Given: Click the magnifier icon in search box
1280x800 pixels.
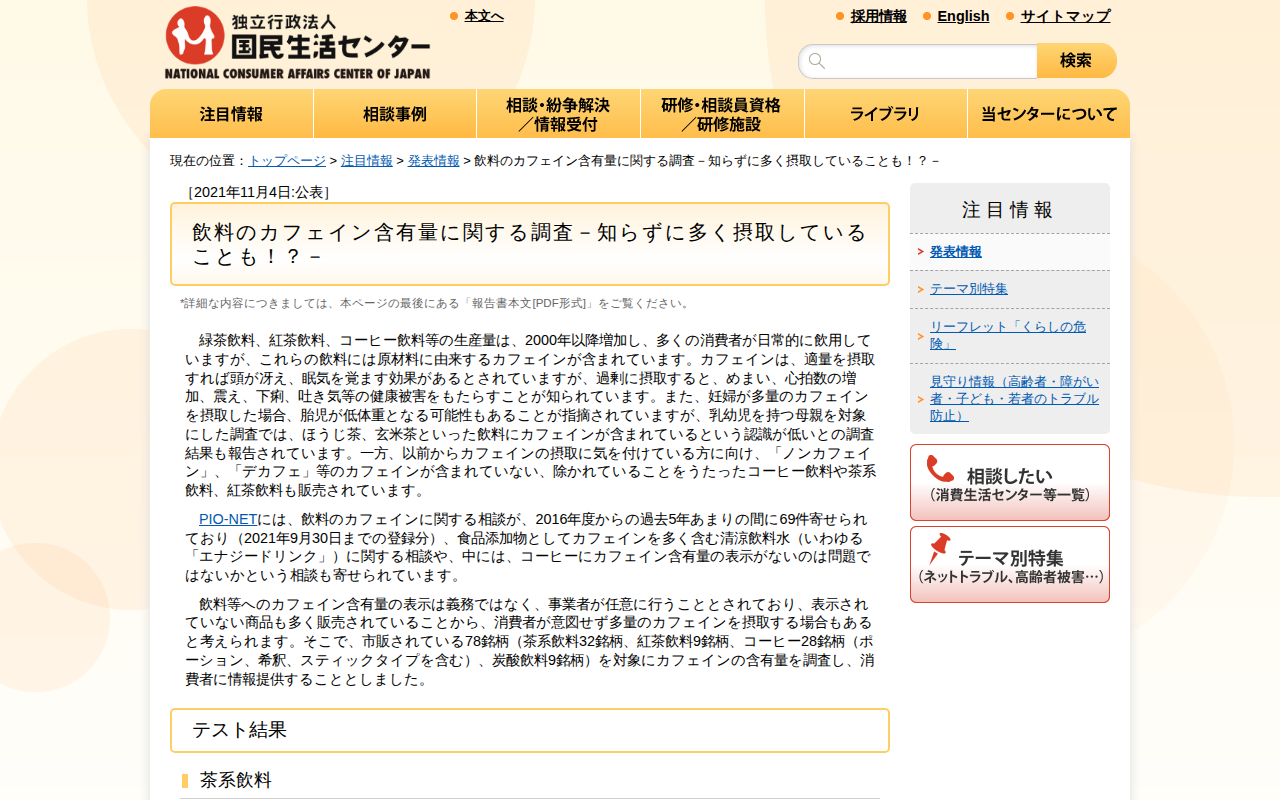Looking at the screenshot, I should [817, 61].
